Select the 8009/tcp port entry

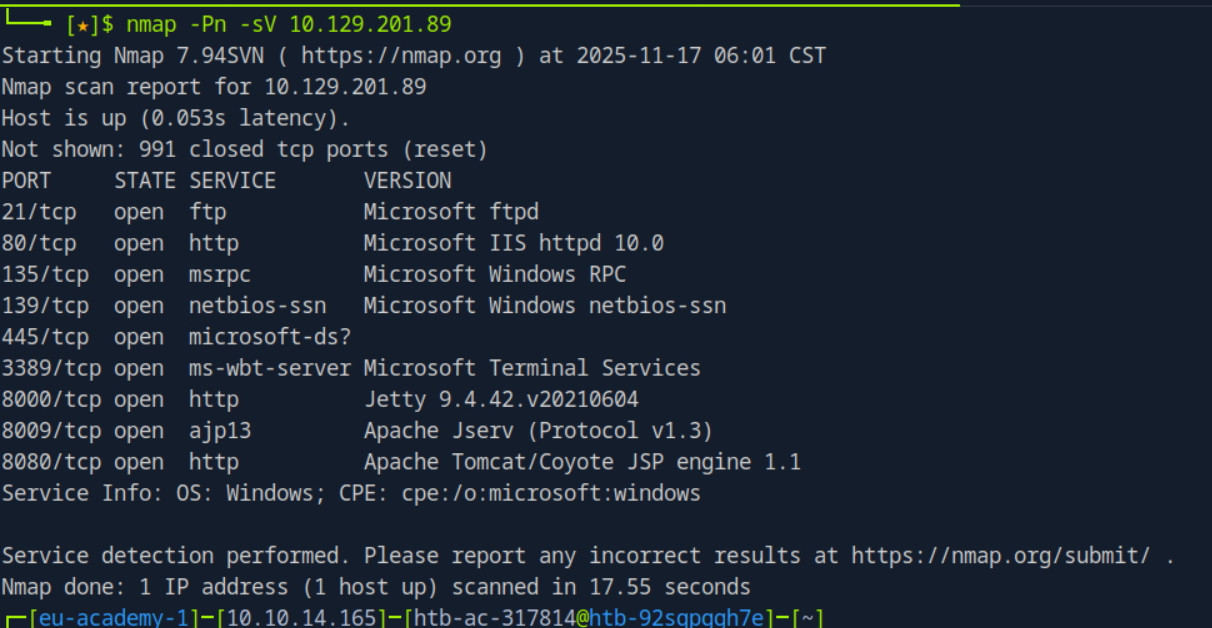51,430
